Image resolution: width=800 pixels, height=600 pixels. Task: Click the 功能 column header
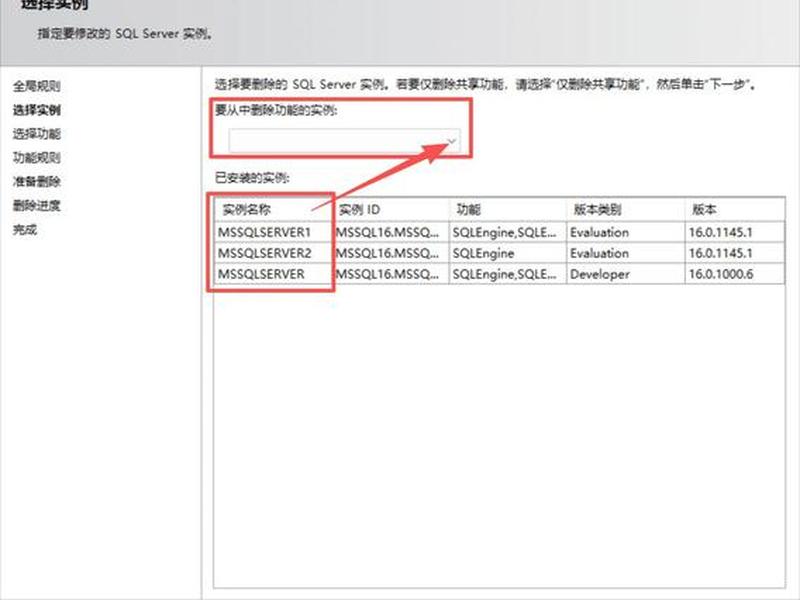508,209
